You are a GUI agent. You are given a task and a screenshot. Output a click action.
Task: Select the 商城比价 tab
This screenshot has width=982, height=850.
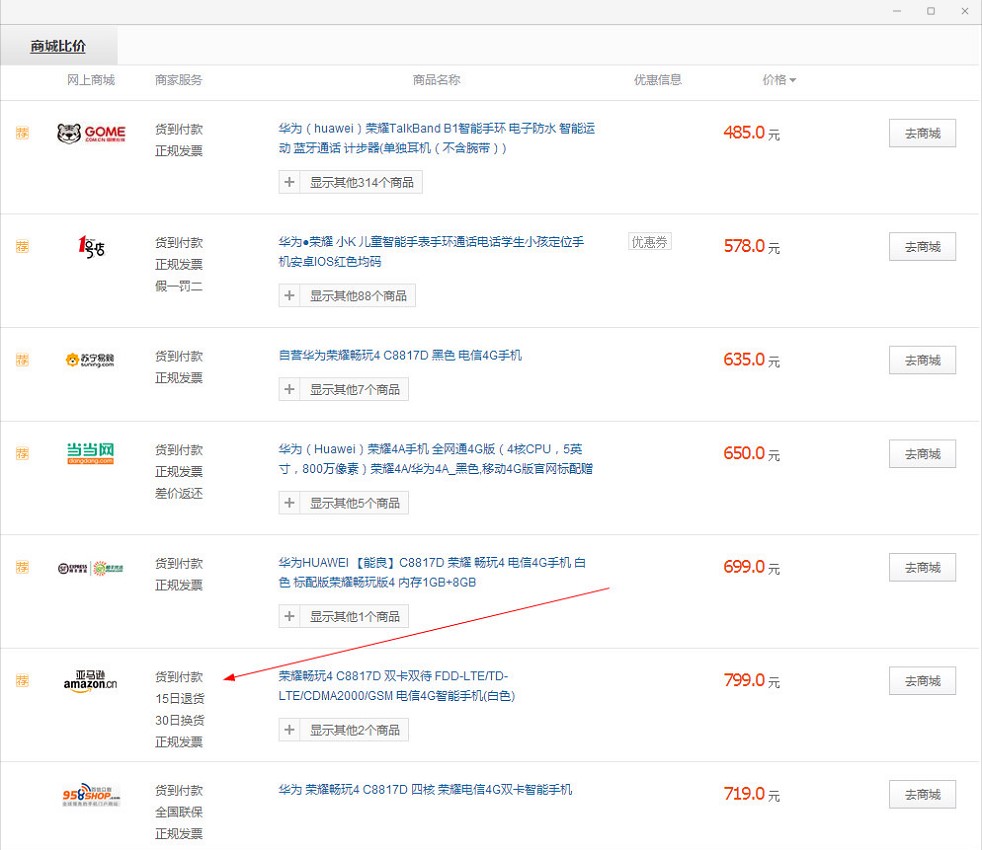[58, 47]
